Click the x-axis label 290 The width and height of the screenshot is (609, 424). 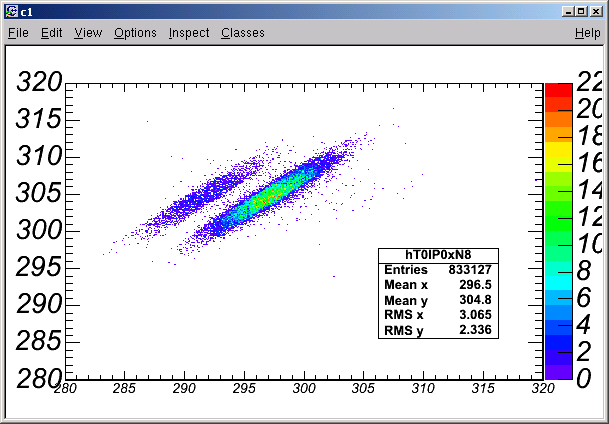pos(184,388)
